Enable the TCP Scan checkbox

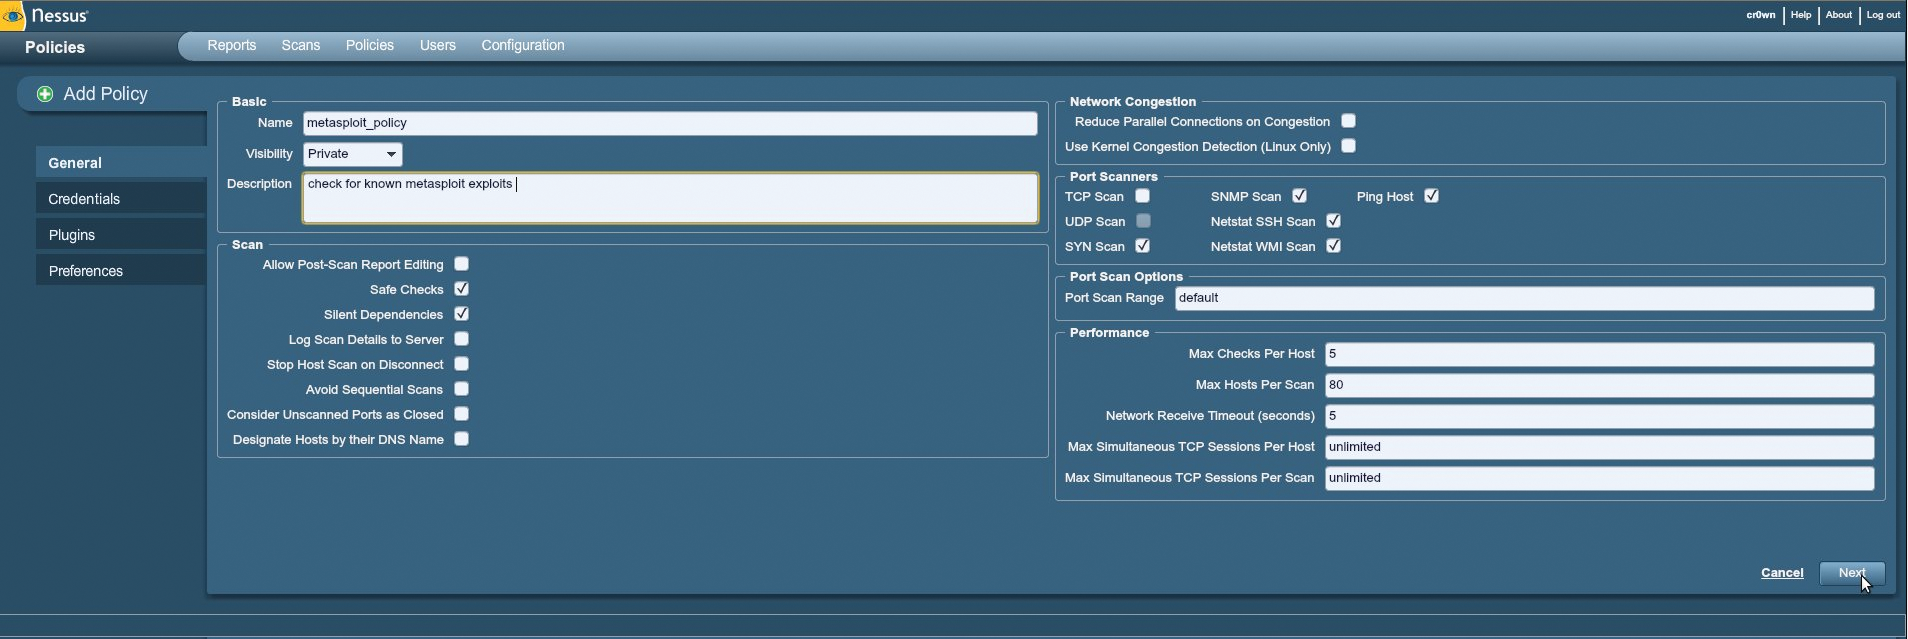tap(1142, 196)
